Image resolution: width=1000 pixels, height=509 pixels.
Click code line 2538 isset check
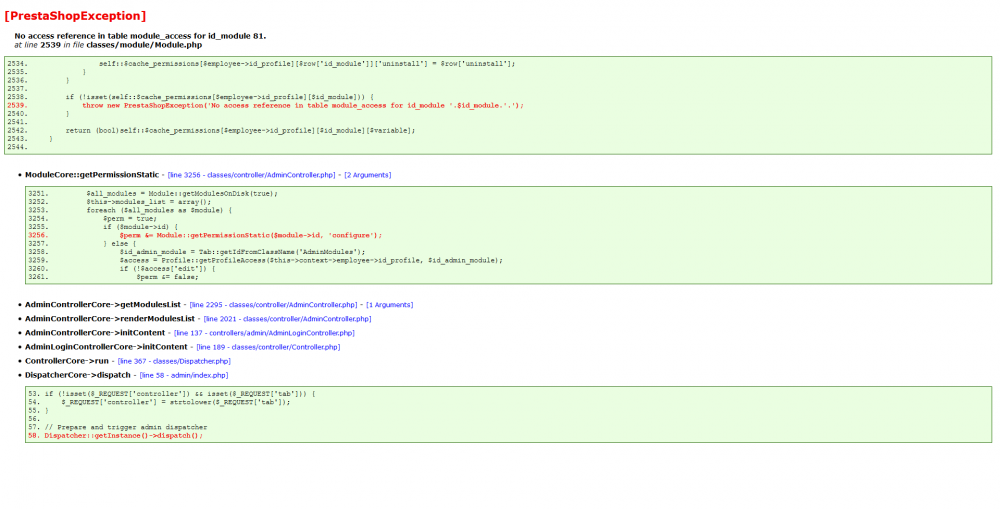click(x=219, y=97)
